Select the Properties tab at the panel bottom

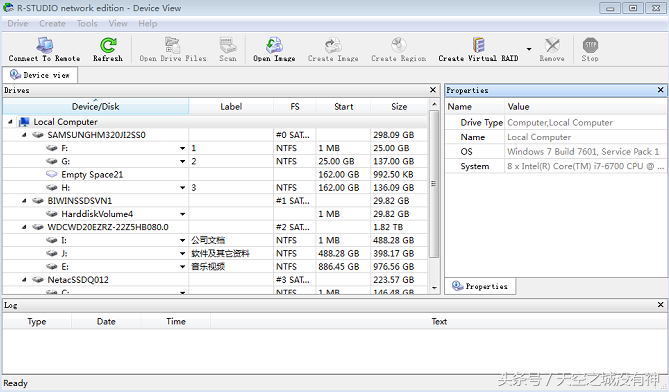pos(480,286)
